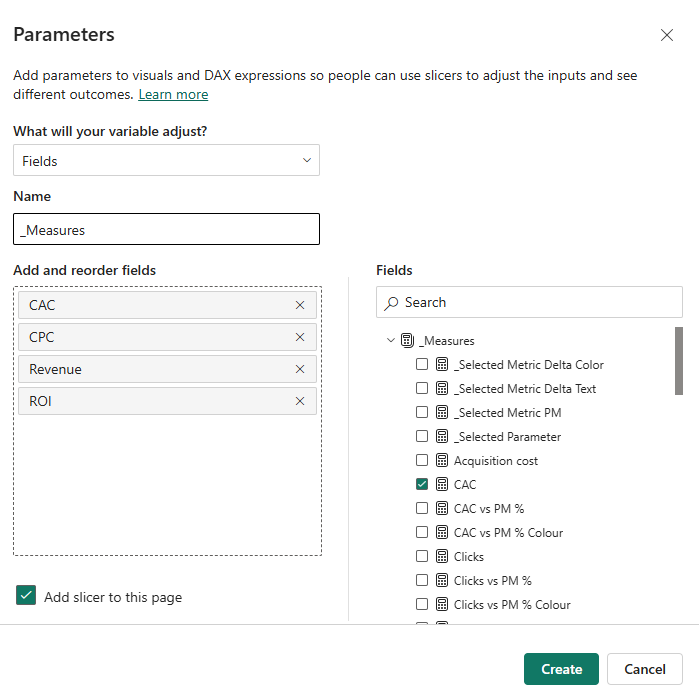This screenshot has height=696, width=699.
Task: Check CAC vs PM % checkbox
Action: pos(422,508)
